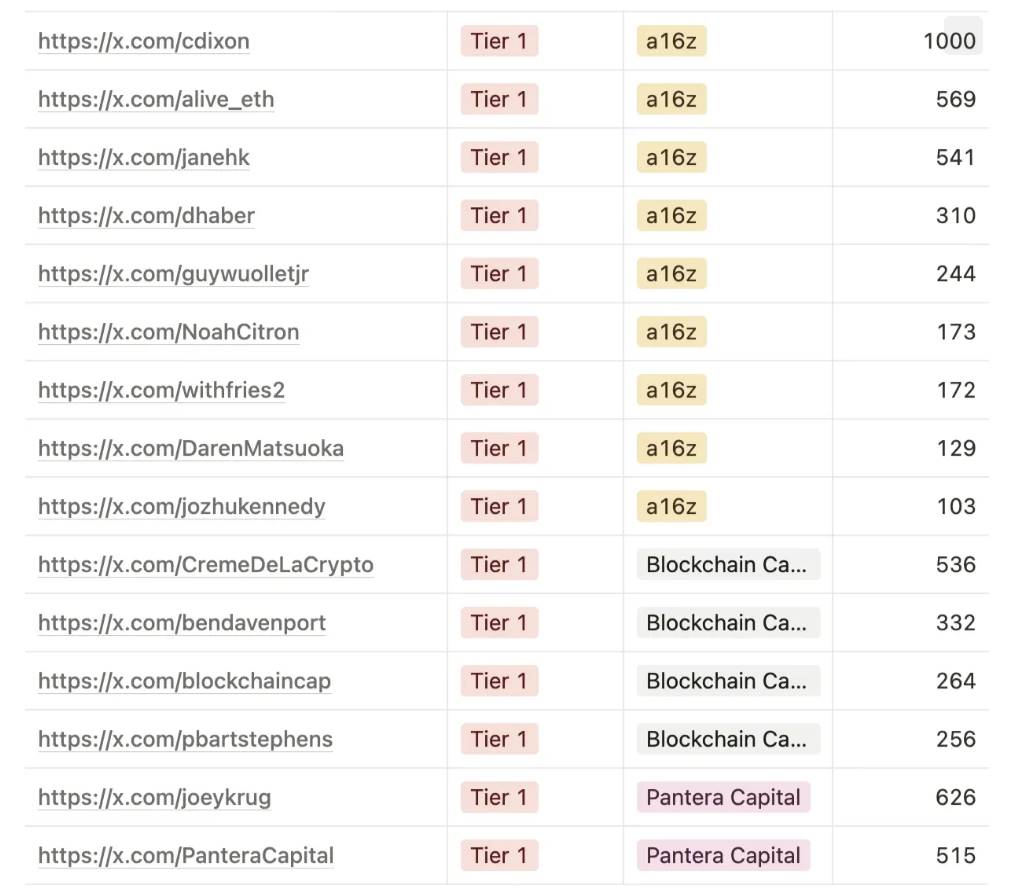
Task: Open Pantera Capital tag in joeykrug row
Action: [723, 798]
